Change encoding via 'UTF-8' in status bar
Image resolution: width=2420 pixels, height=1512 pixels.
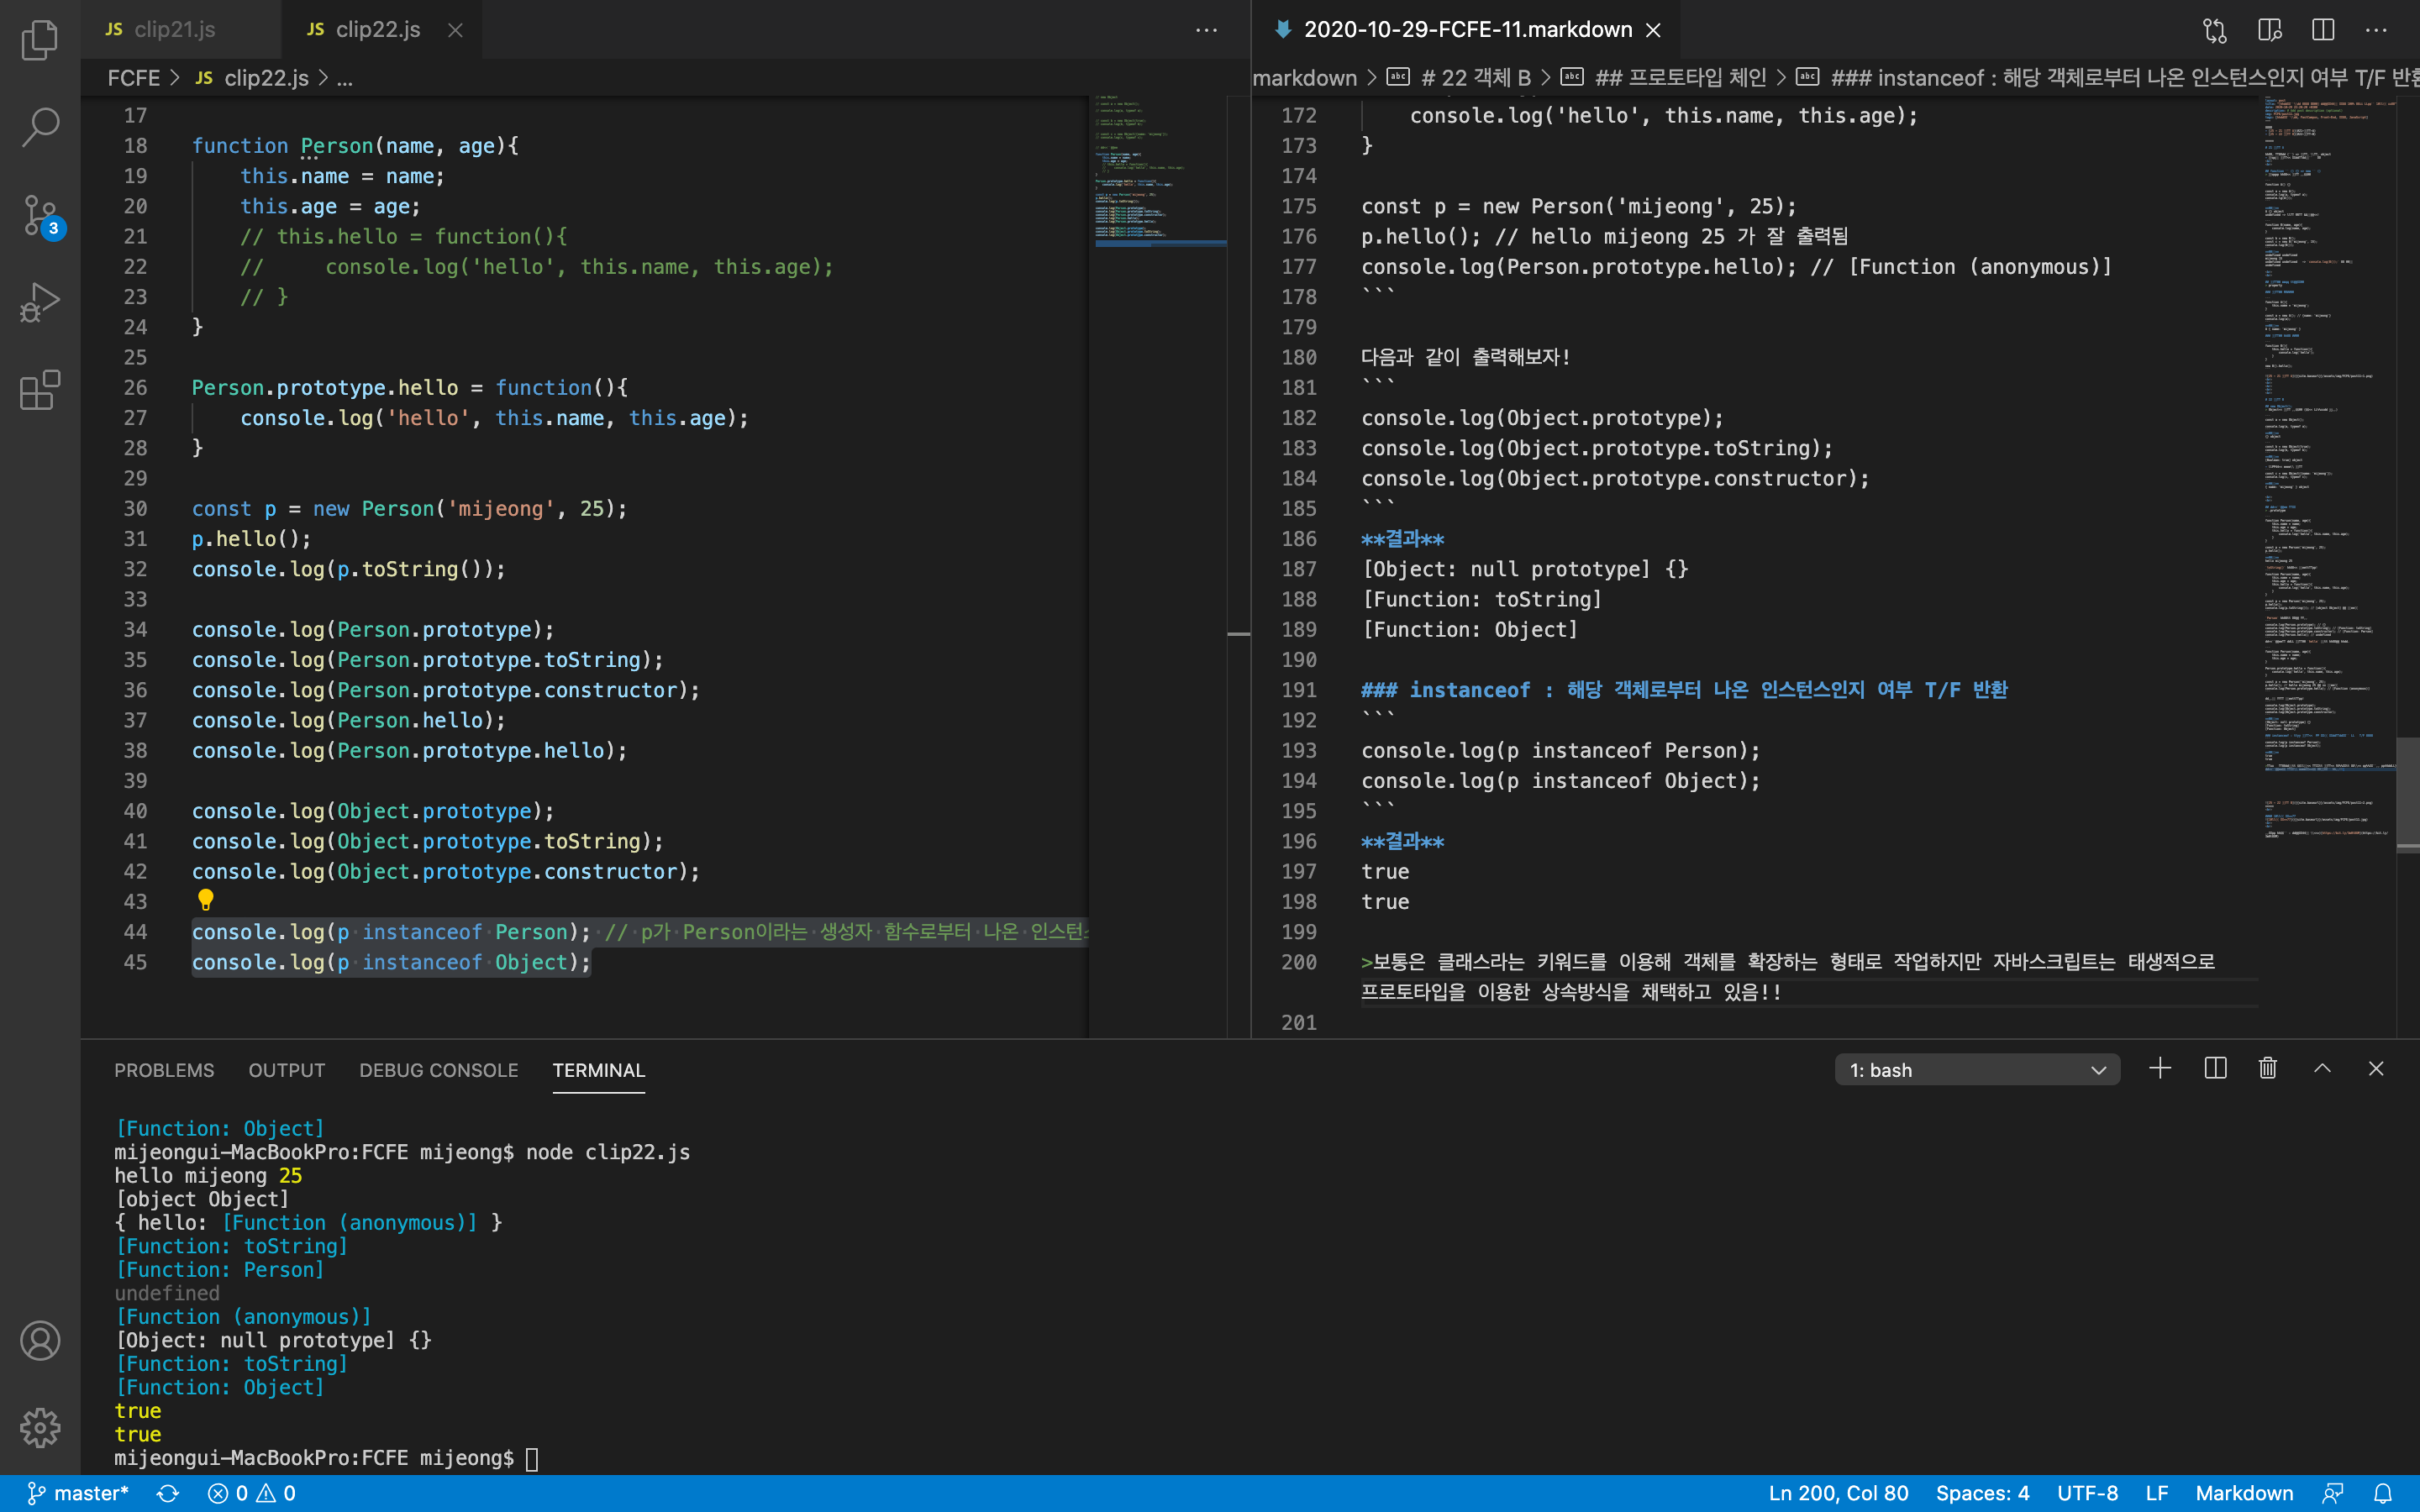tap(2087, 1493)
